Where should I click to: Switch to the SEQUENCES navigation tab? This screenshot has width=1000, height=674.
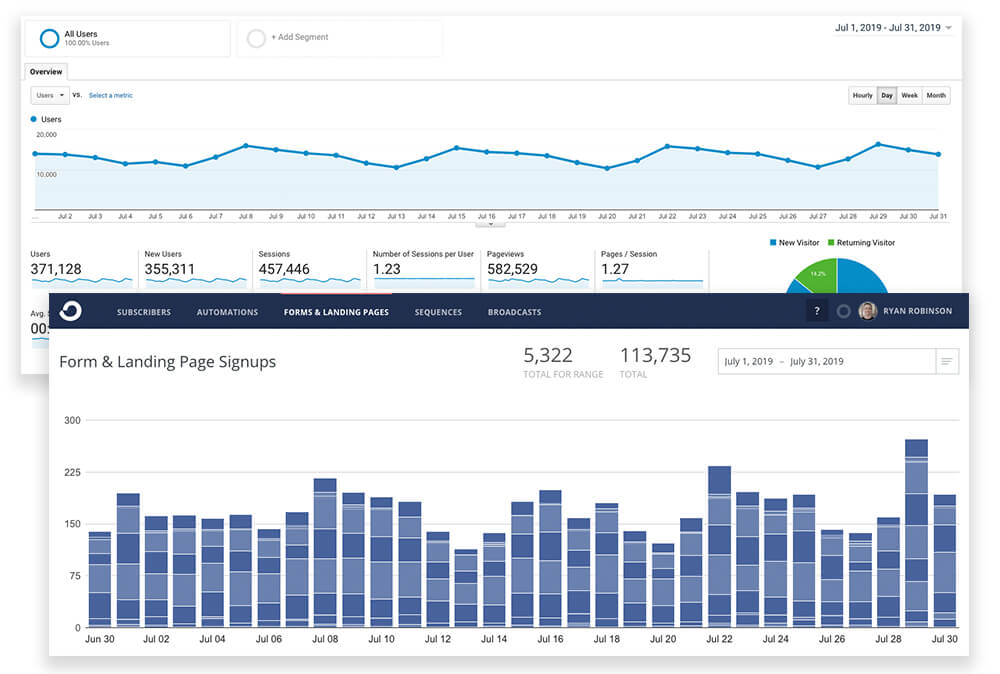click(438, 312)
